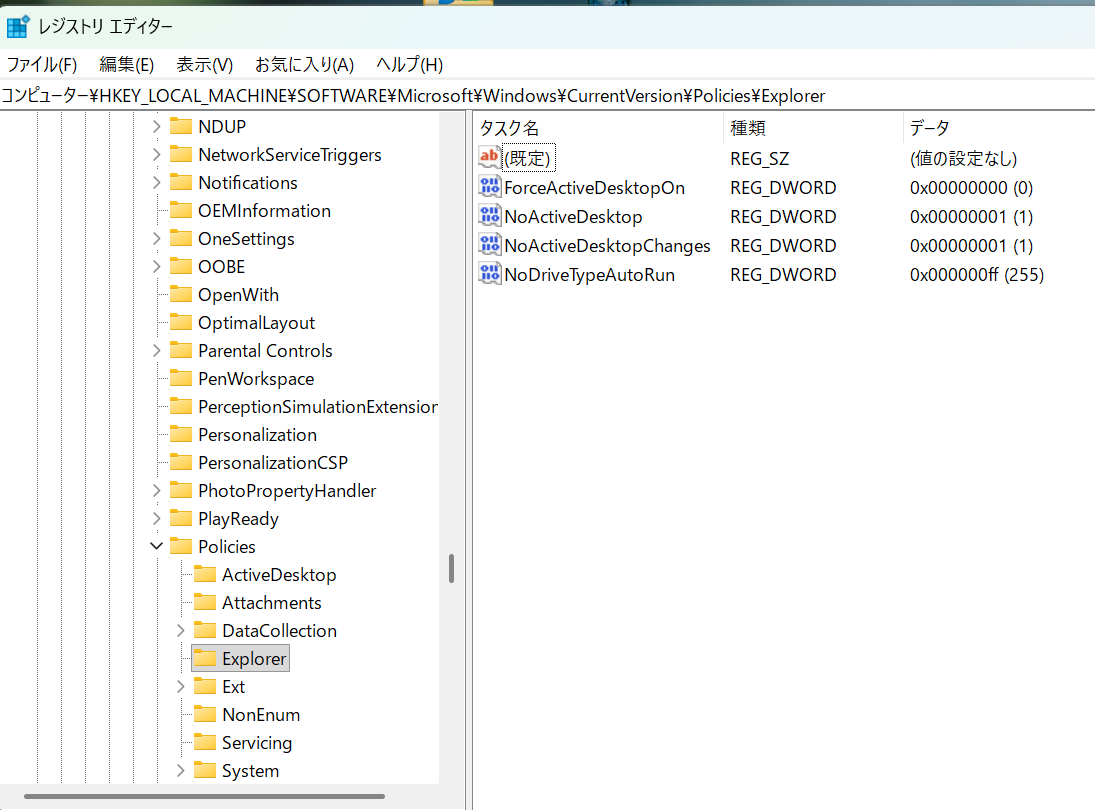This screenshot has width=1095, height=810.
Task: Click the Attachments folder icon
Action: coord(205,602)
